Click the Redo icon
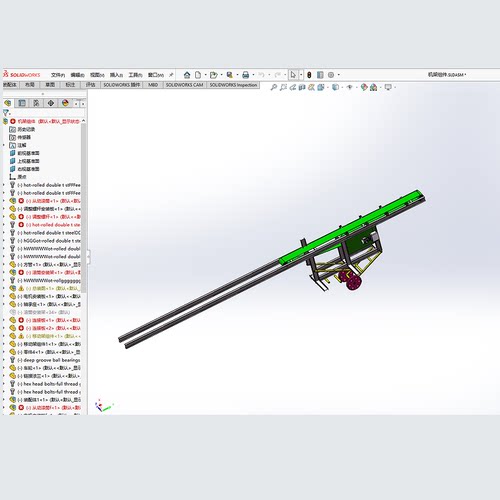 (277, 75)
